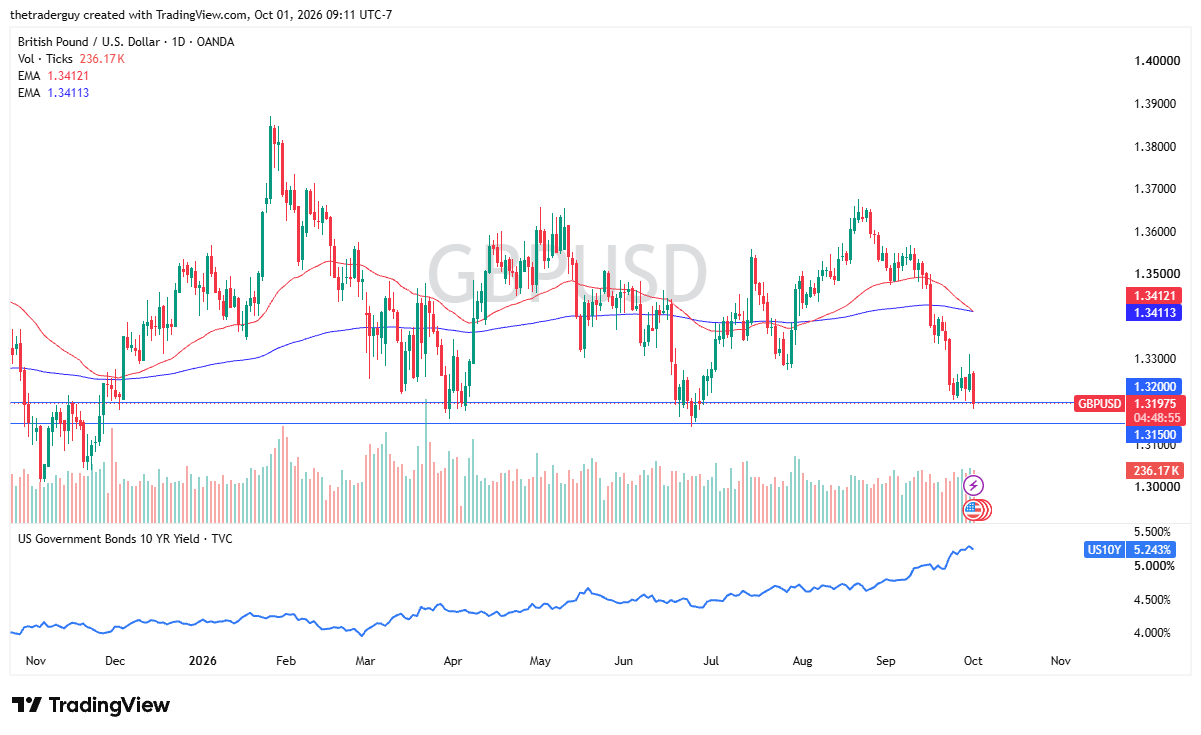Click the Sep time axis label
Image resolution: width=1201 pixels, height=735 pixels.
886,661
